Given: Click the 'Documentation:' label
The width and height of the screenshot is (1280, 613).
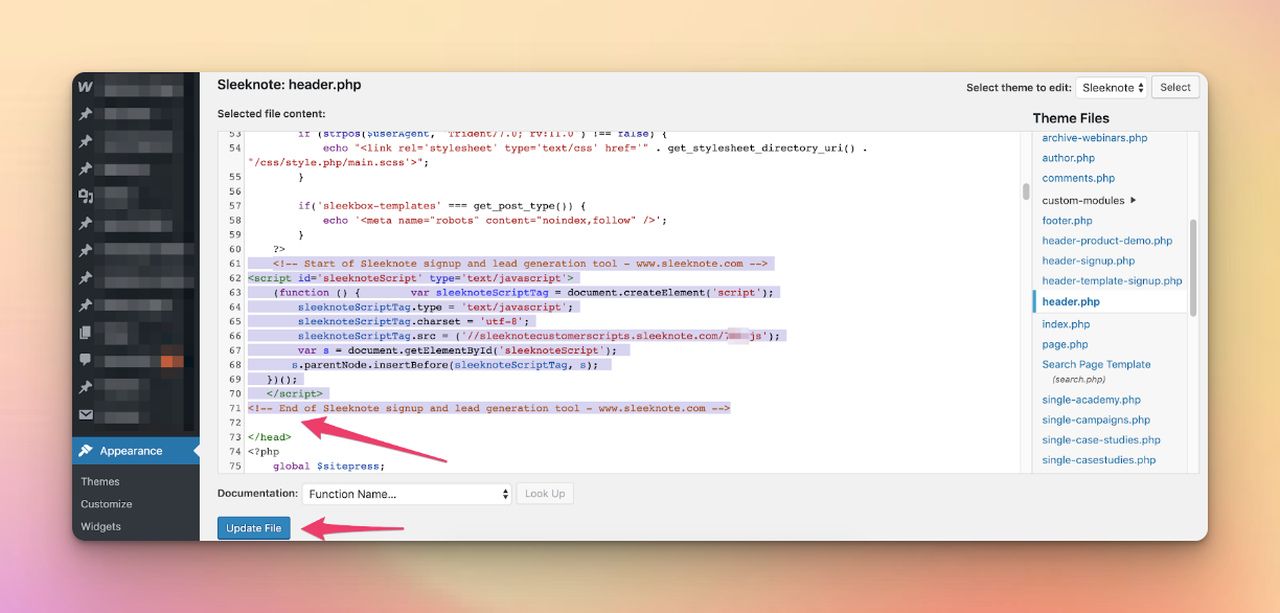Looking at the screenshot, I should coord(257,493).
